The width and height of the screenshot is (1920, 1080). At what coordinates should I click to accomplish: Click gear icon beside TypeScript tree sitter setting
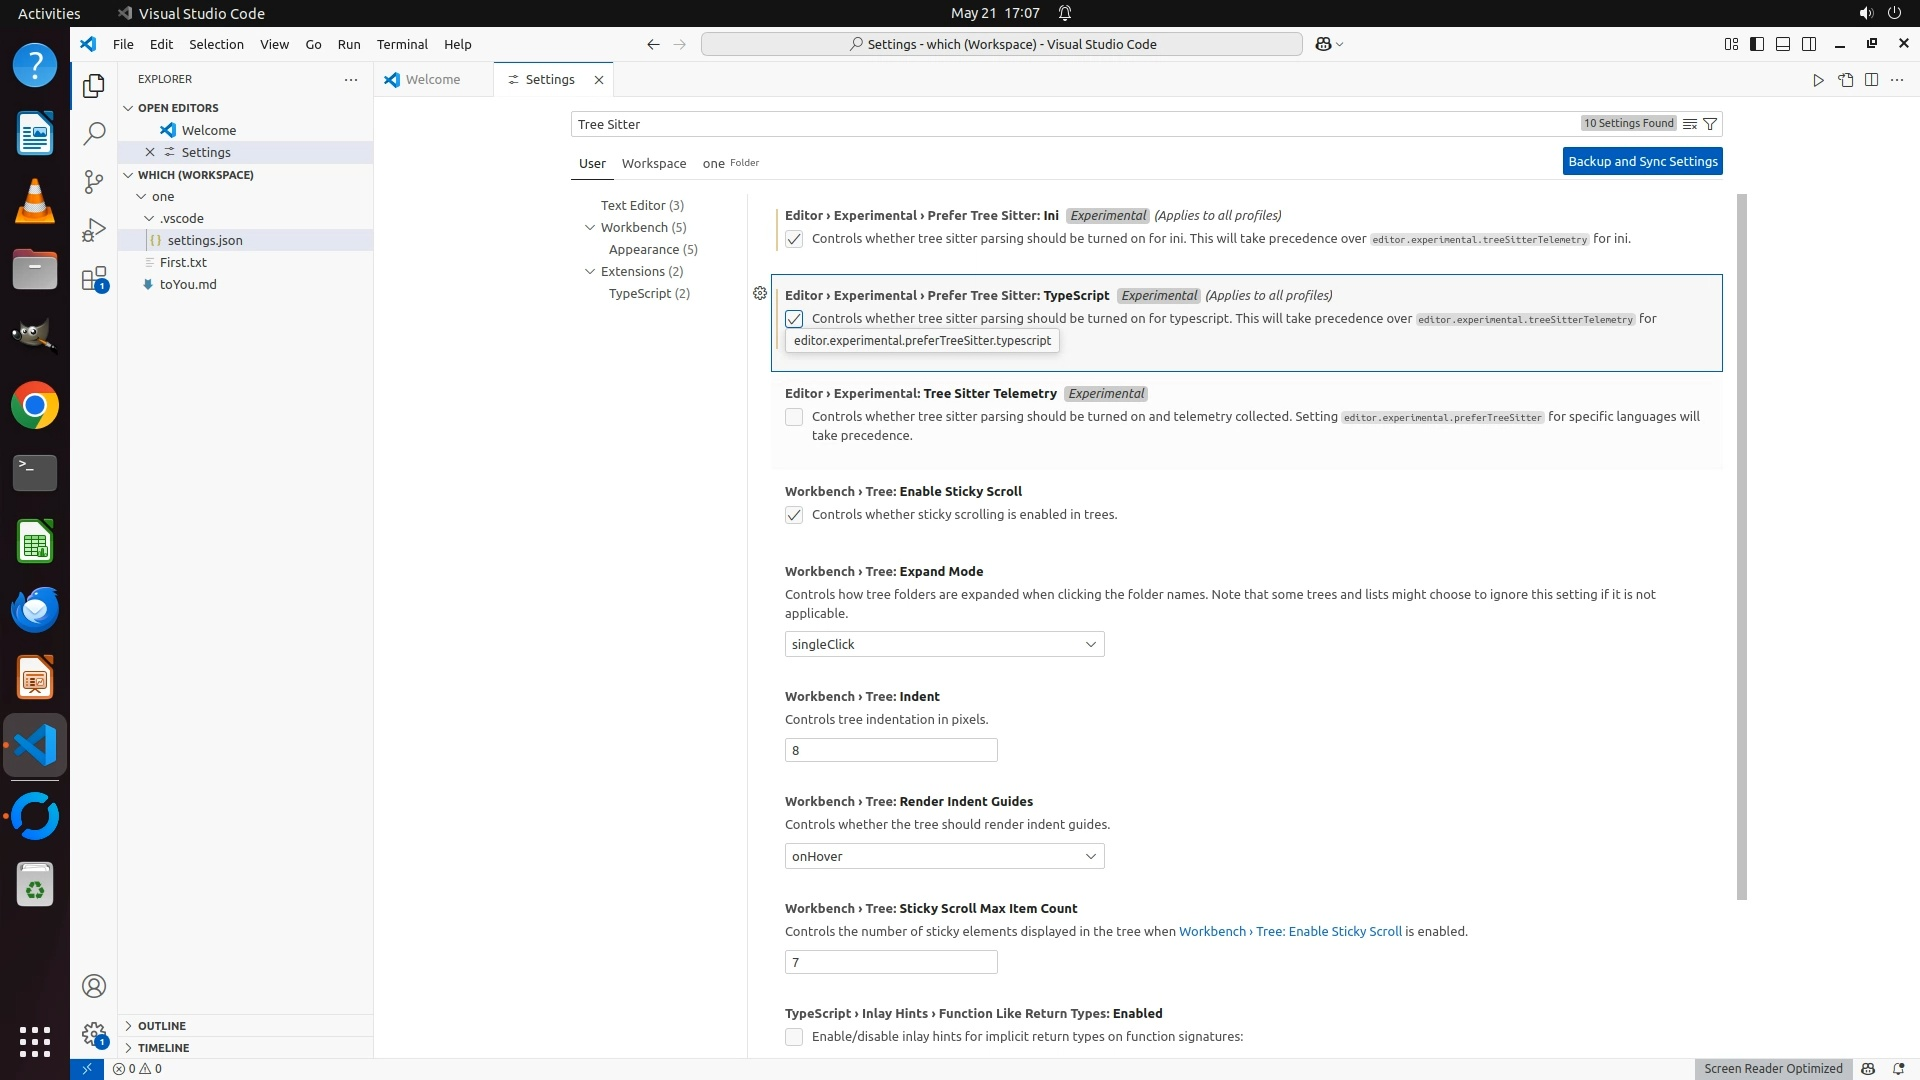click(x=760, y=293)
